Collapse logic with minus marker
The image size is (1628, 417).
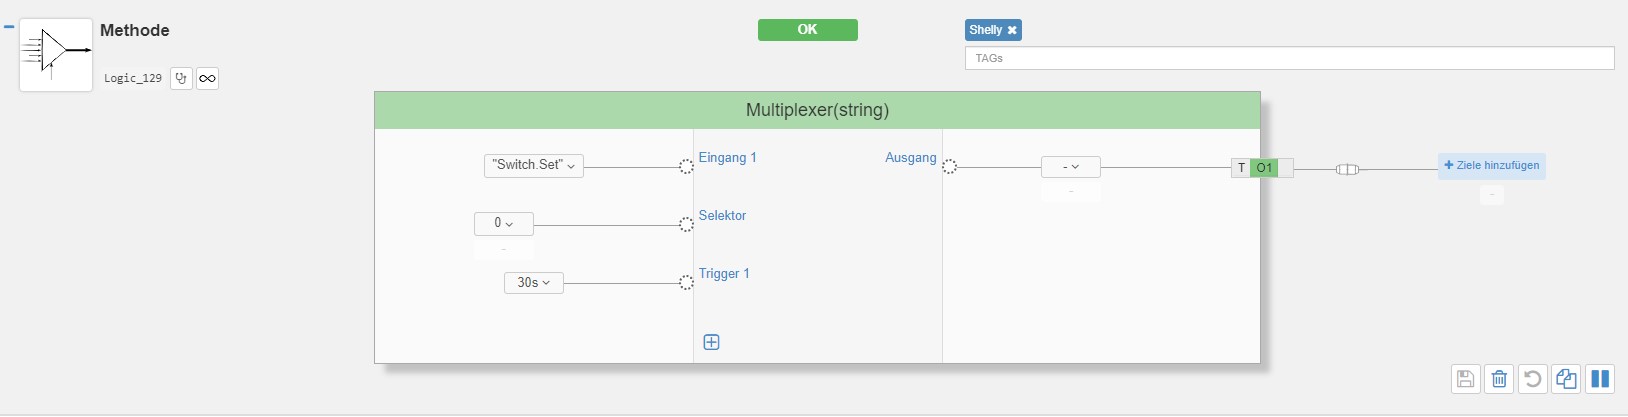[9, 27]
